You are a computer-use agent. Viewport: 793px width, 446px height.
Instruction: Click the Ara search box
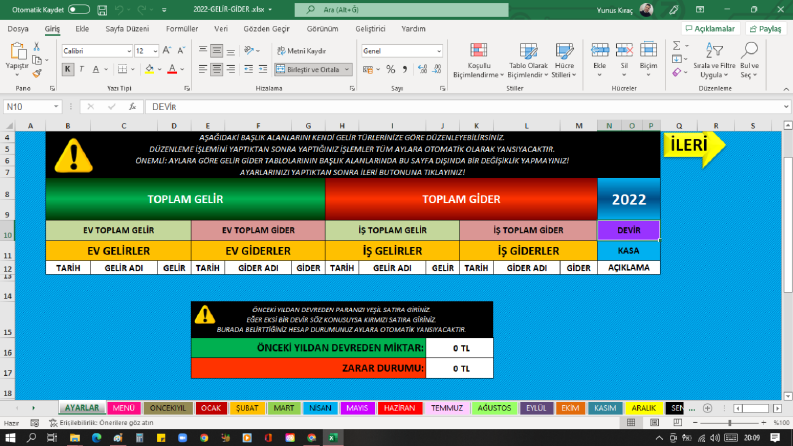point(402,10)
